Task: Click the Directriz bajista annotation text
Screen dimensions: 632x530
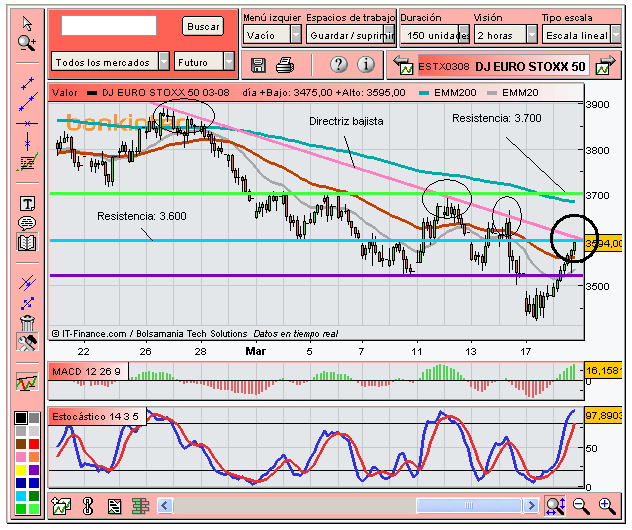Action: click(x=346, y=121)
